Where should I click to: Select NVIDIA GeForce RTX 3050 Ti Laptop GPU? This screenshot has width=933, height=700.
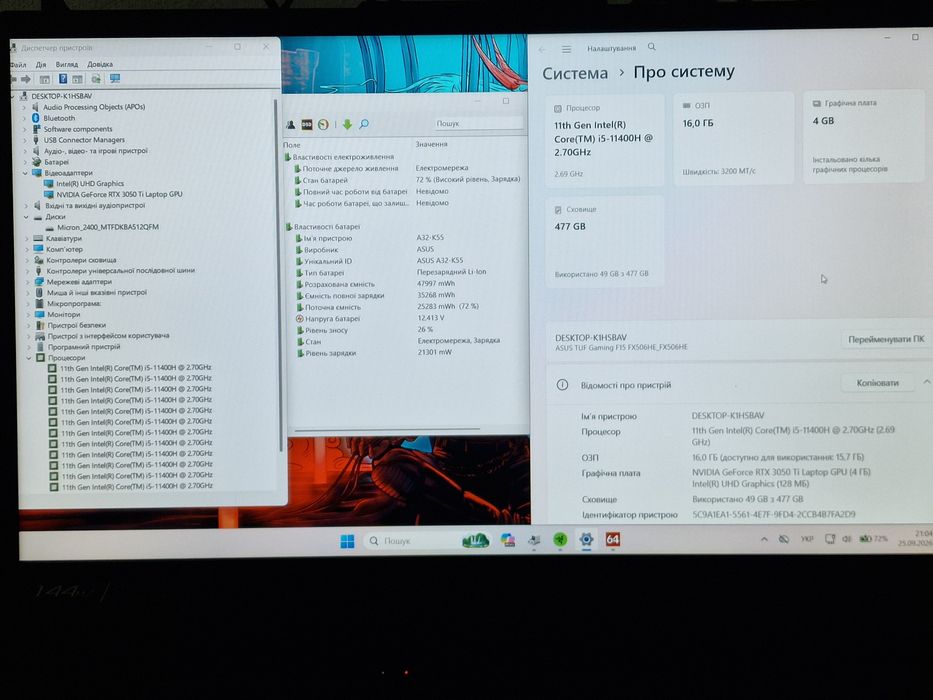119,195
